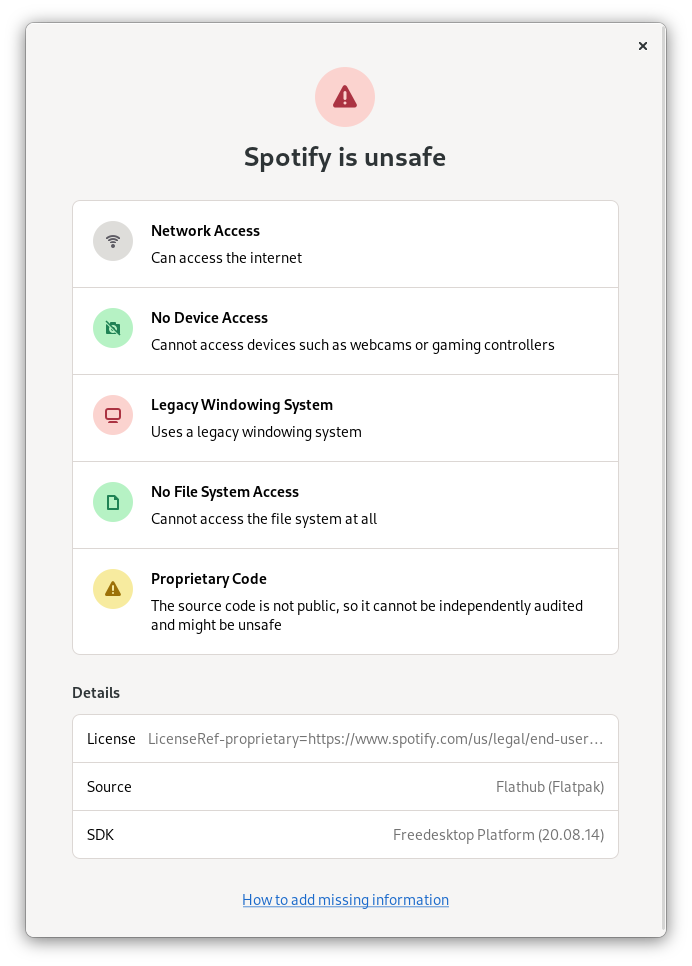Click the green No Device Access camera icon
The height and width of the screenshot is (966, 692).
113,328
